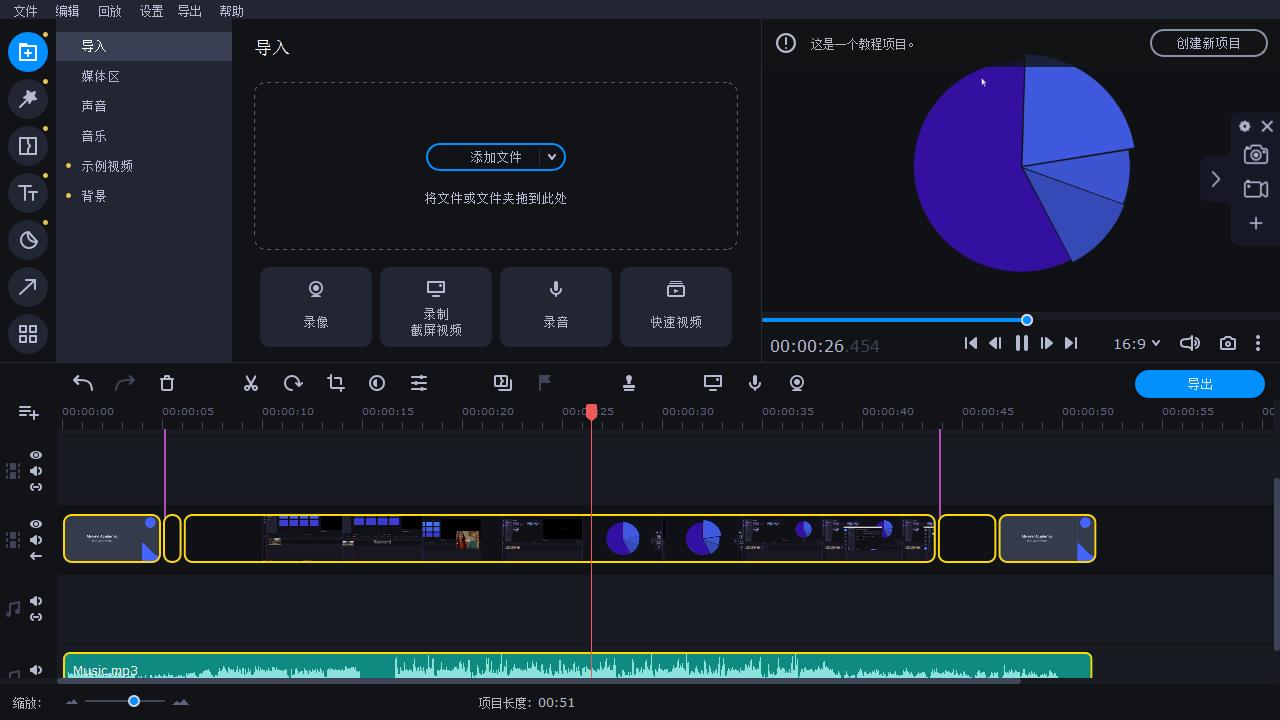Open the 回放 menu
The width and height of the screenshot is (1280, 720).
click(109, 11)
